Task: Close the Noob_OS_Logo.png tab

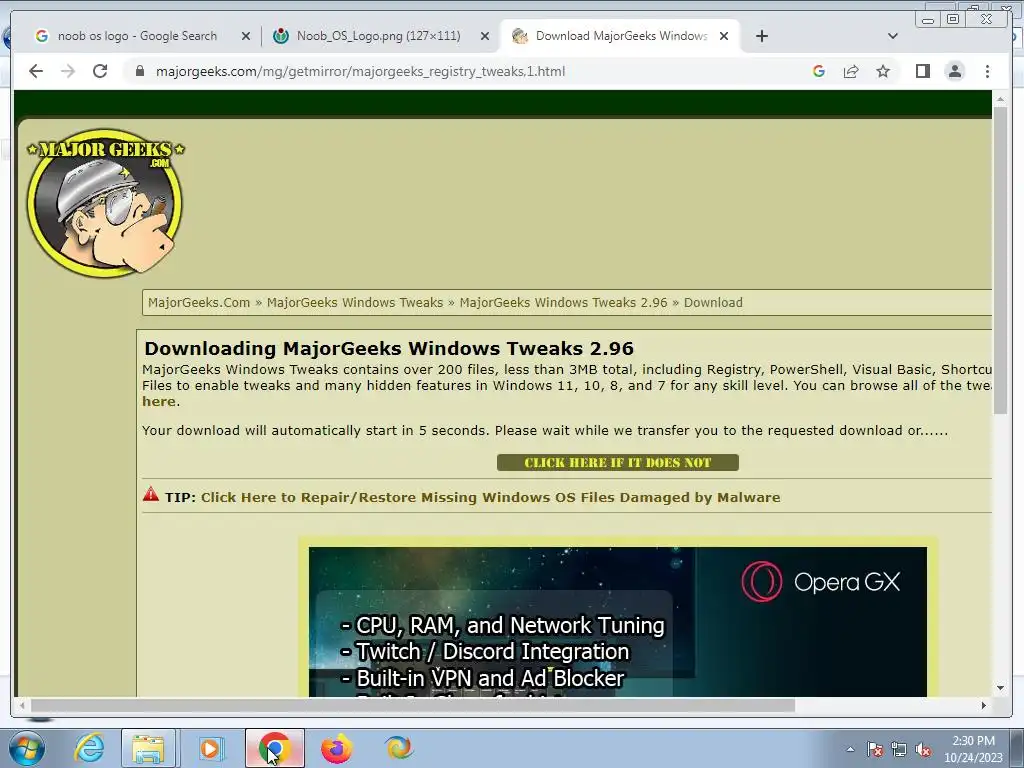Action: click(x=485, y=36)
